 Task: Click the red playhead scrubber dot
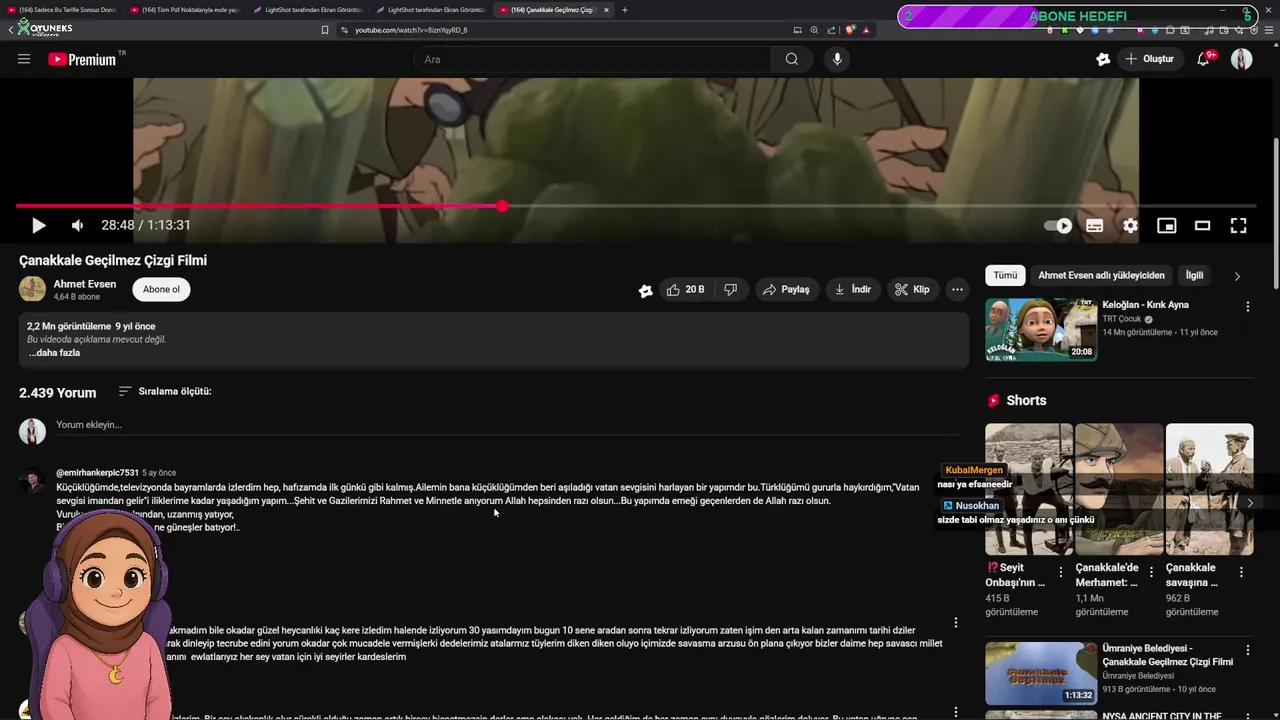tap(502, 206)
